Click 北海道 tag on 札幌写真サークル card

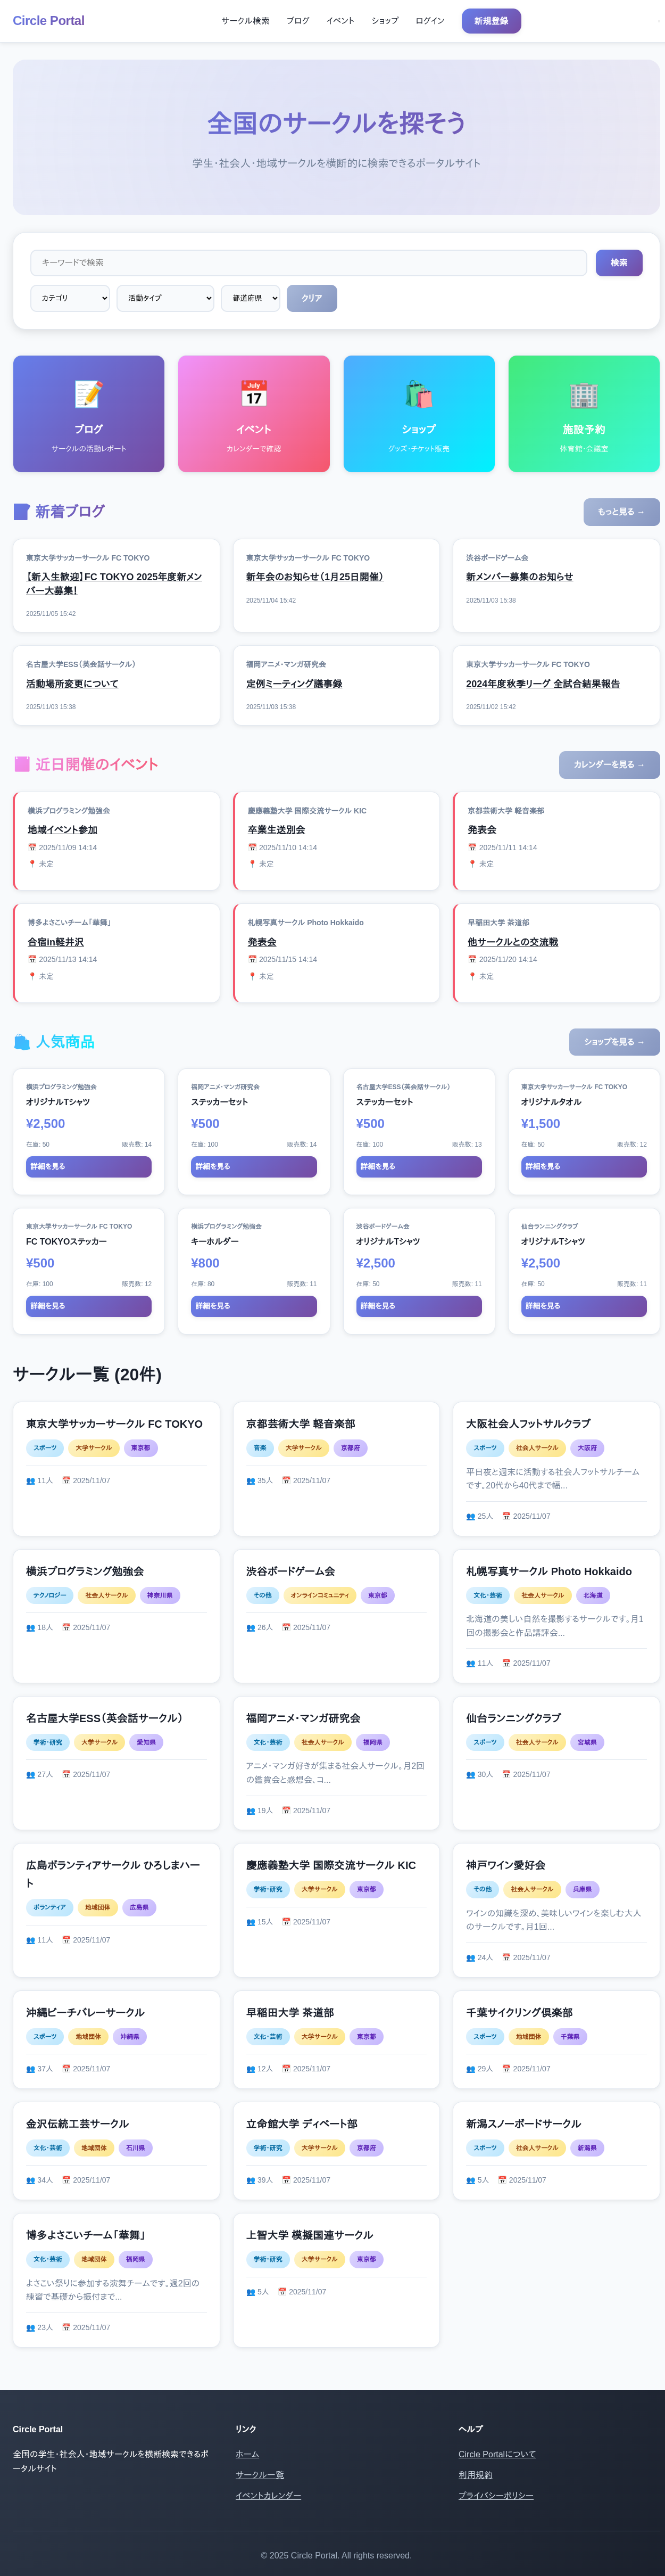[x=593, y=1596]
